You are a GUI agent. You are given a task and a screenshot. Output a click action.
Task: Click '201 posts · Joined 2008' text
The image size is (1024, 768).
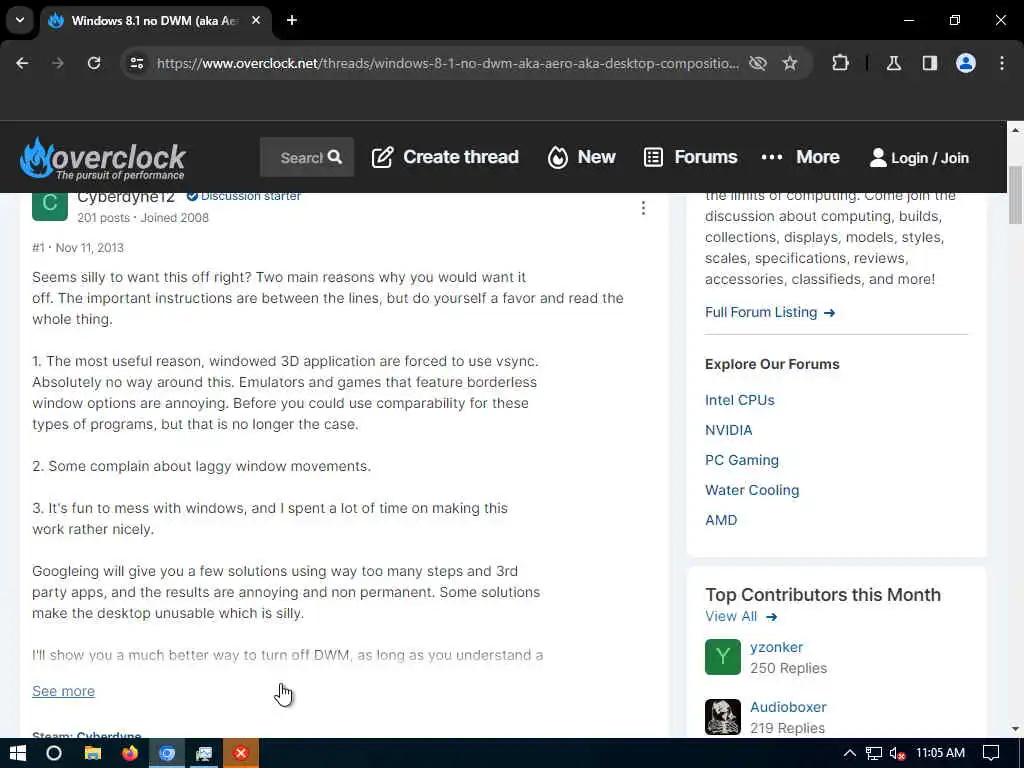tap(143, 218)
